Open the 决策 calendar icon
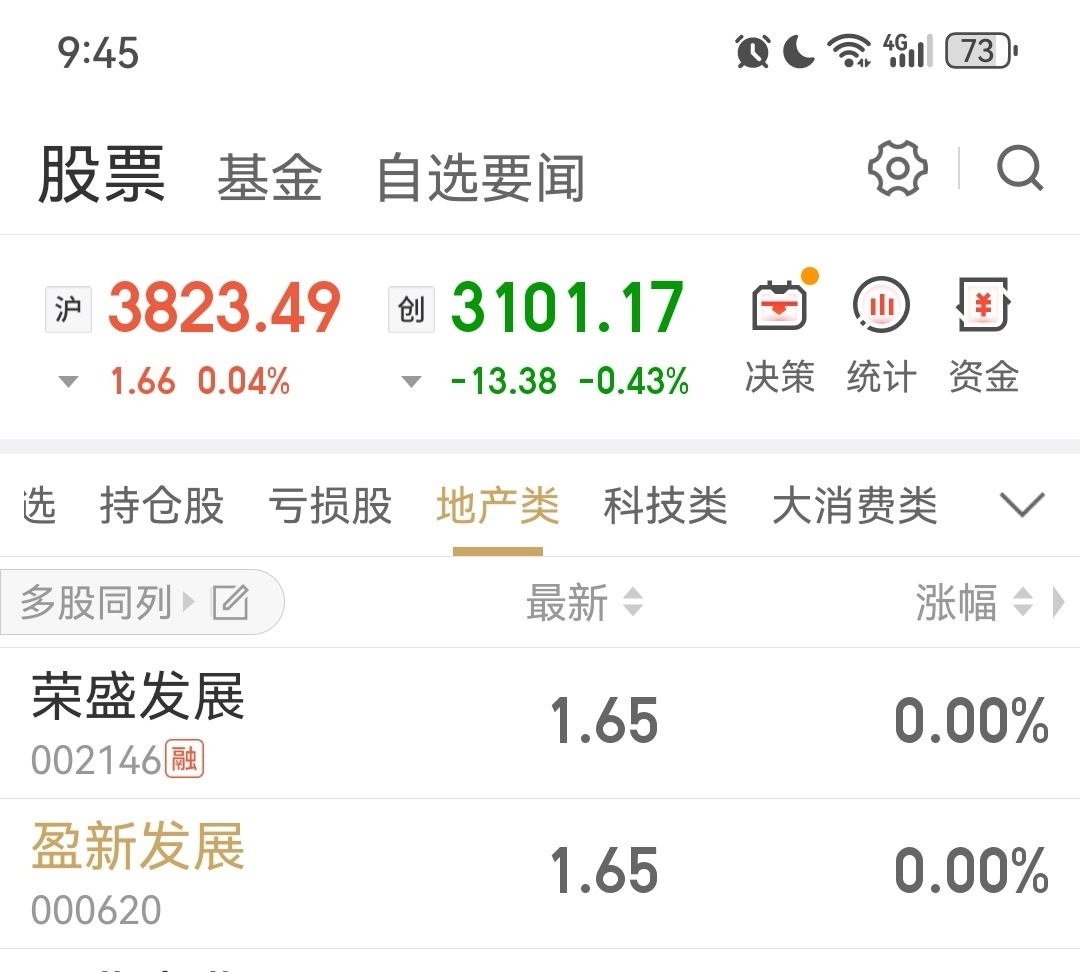The image size is (1080, 972). (x=780, y=304)
